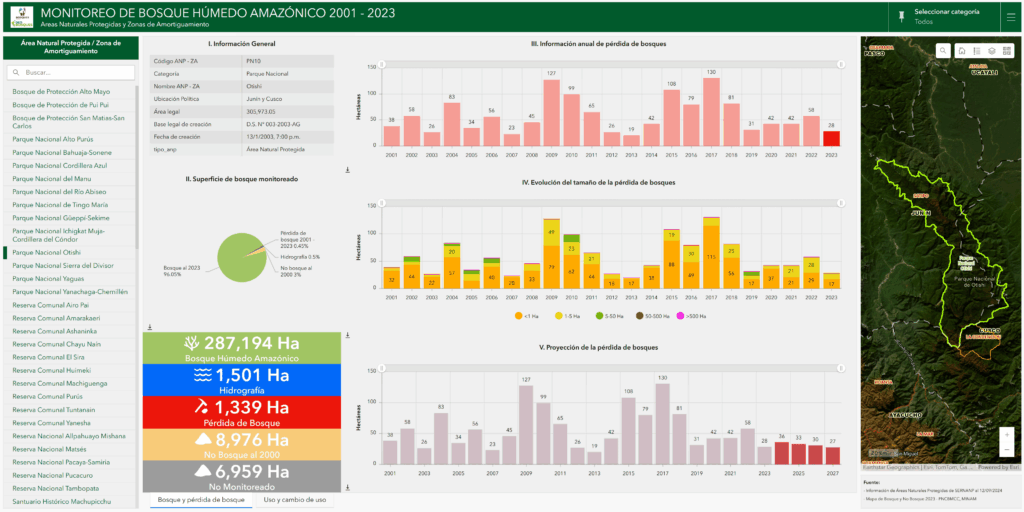Screen dimensions: 1024x512
Task: Click the 287,194 Ha Bosque Húmedo Amazónico card
Action: 242,348
